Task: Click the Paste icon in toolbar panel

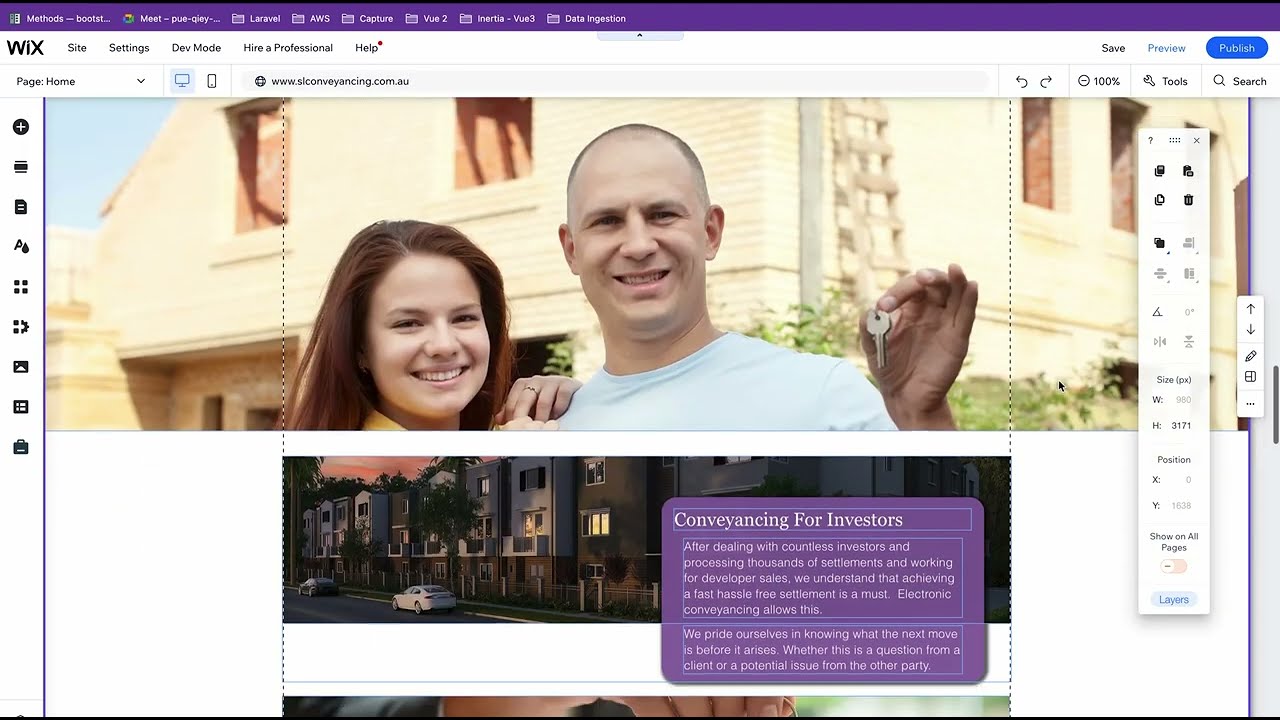Action: (1188, 171)
